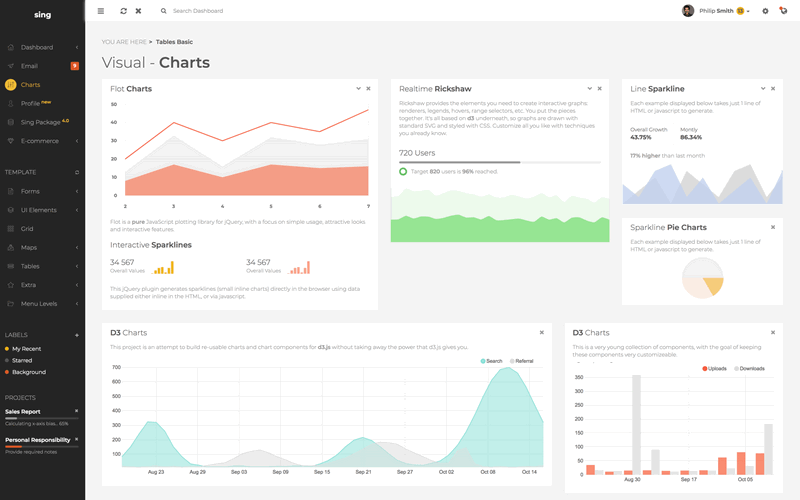This screenshot has height=500, width=800.
Task: Add a new label with plus icon
Action: point(77,335)
